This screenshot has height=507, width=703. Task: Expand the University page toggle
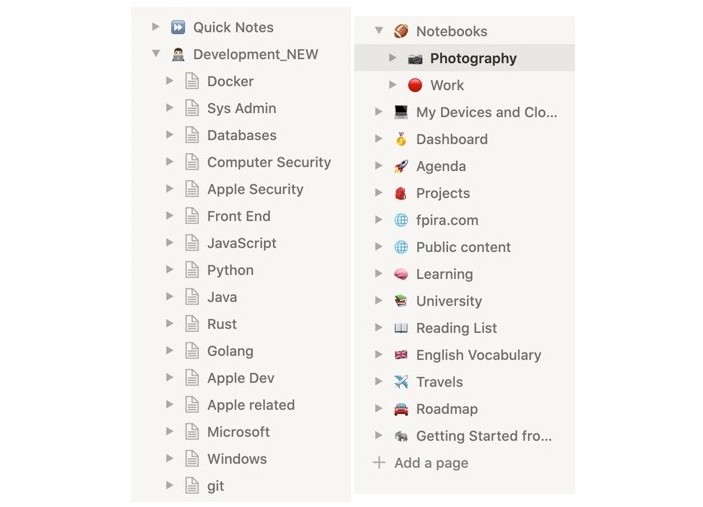click(378, 300)
